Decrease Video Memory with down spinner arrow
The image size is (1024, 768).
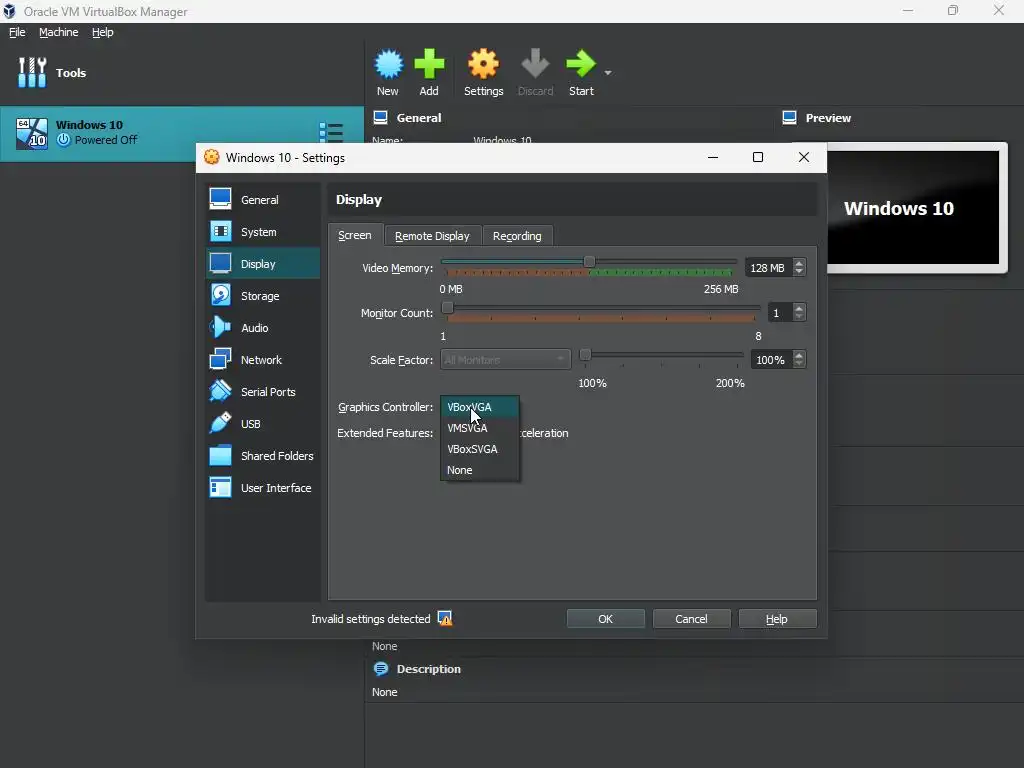[x=799, y=272]
